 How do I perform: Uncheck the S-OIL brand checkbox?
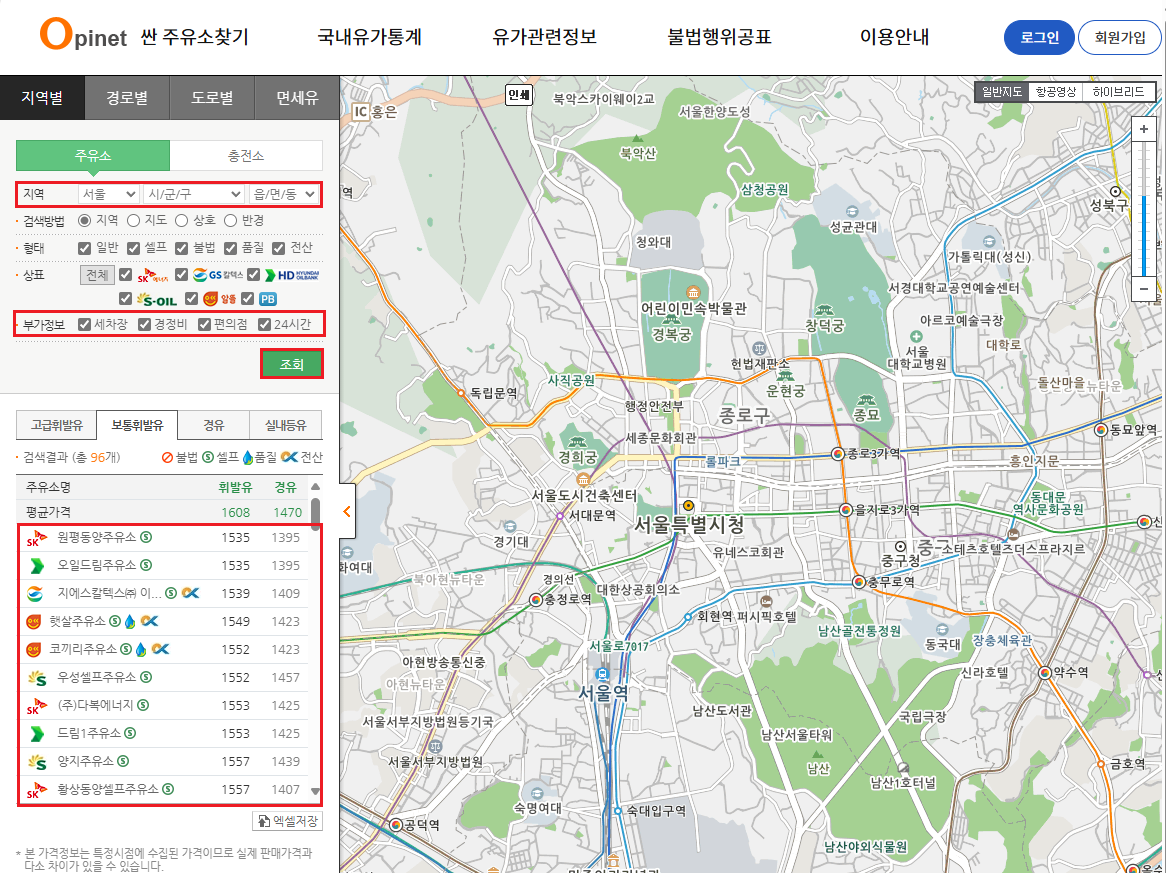(x=125, y=299)
